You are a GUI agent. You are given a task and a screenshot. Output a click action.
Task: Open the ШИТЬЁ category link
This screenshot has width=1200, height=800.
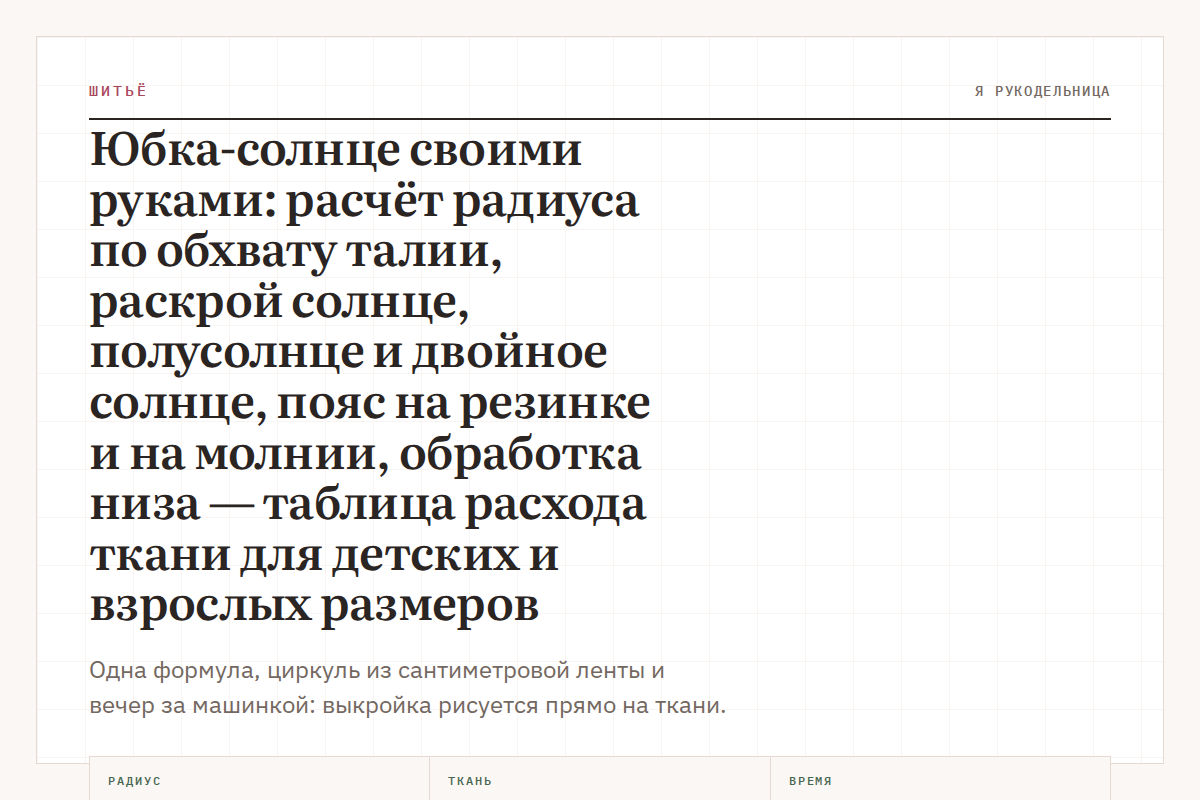pyautogui.click(x=118, y=91)
